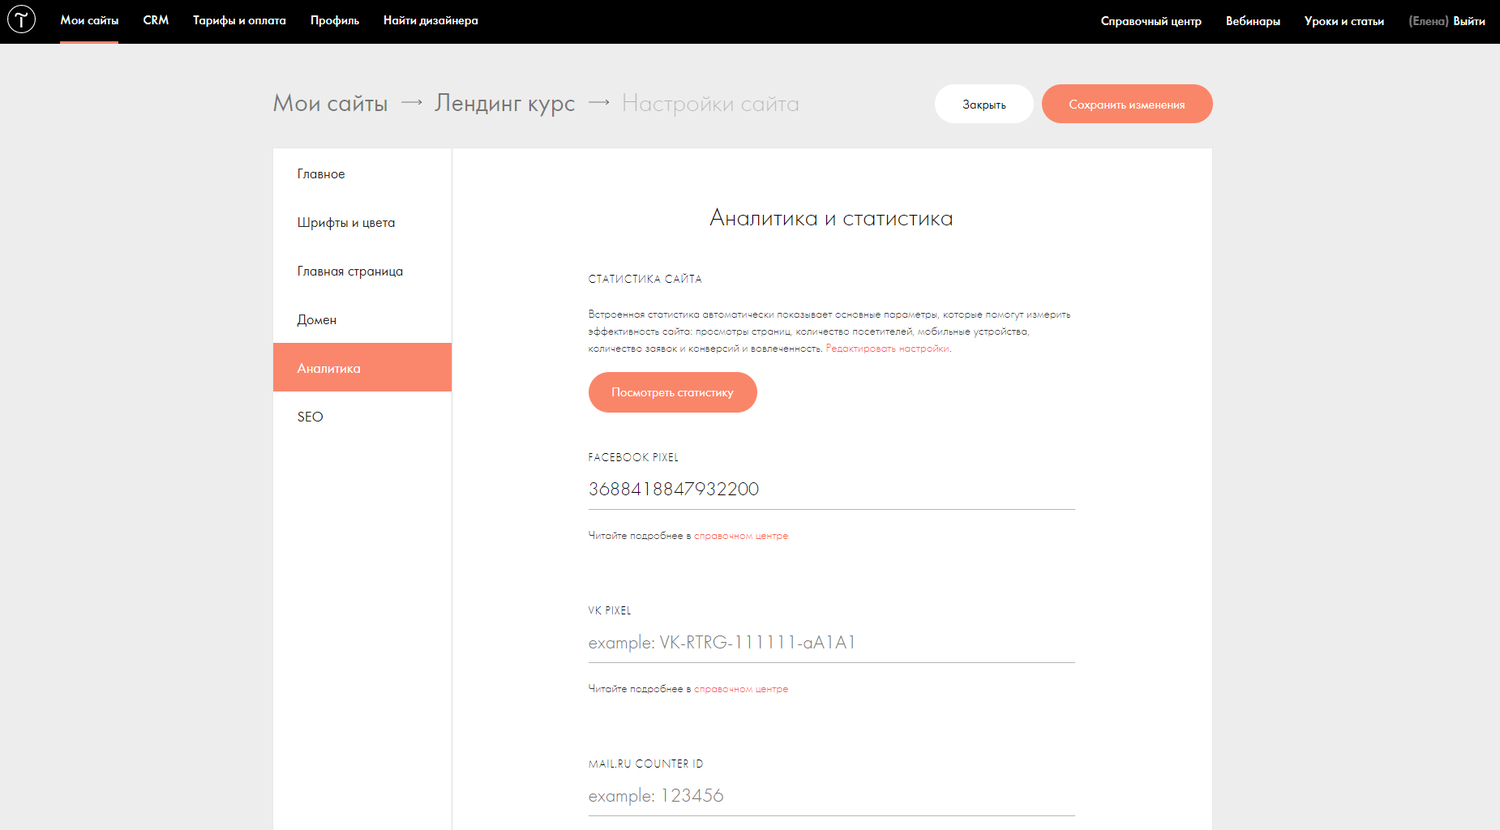This screenshot has width=1500, height=830.
Task: Open the Домен settings tab
Action: tap(362, 320)
